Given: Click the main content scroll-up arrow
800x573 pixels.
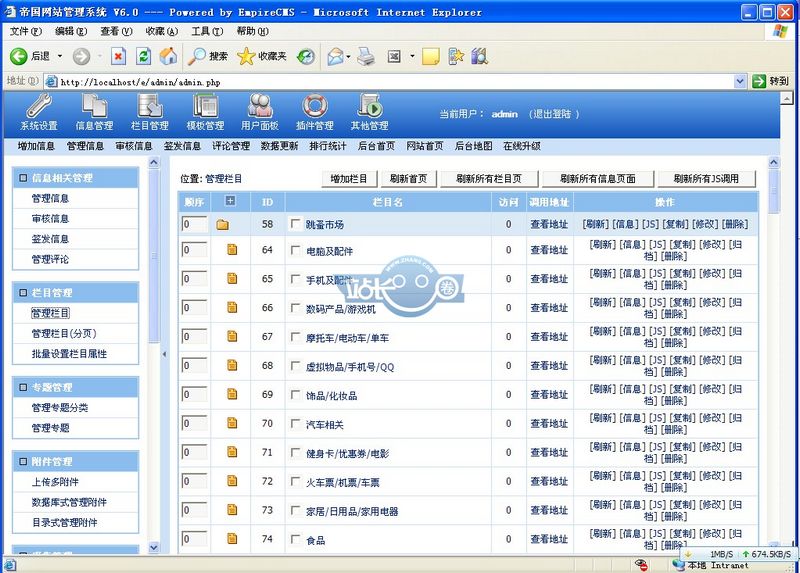Looking at the screenshot, I should coord(773,162).
